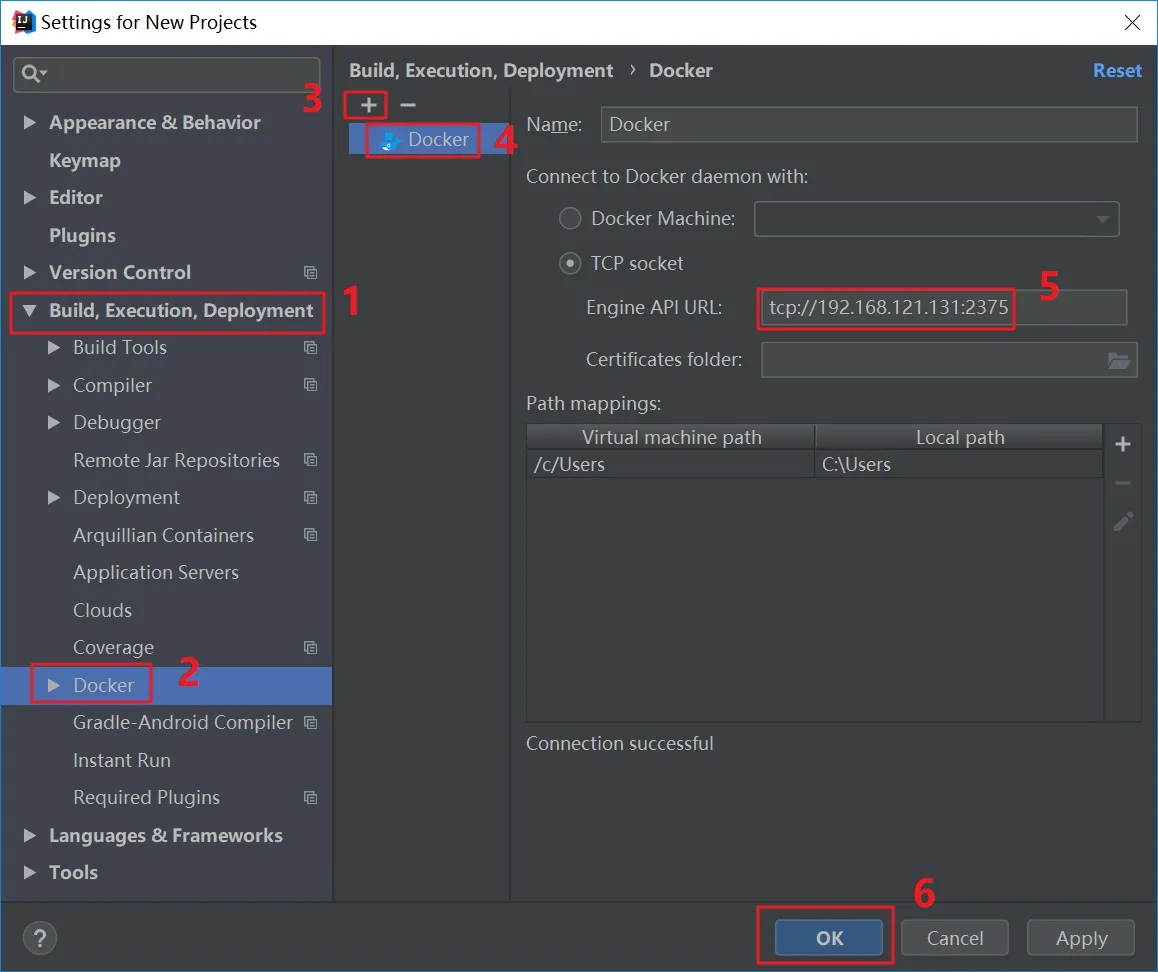Click project-level icon beside Coverage
The height and width of the screenshot is (972, 1158).
(310, 648)
